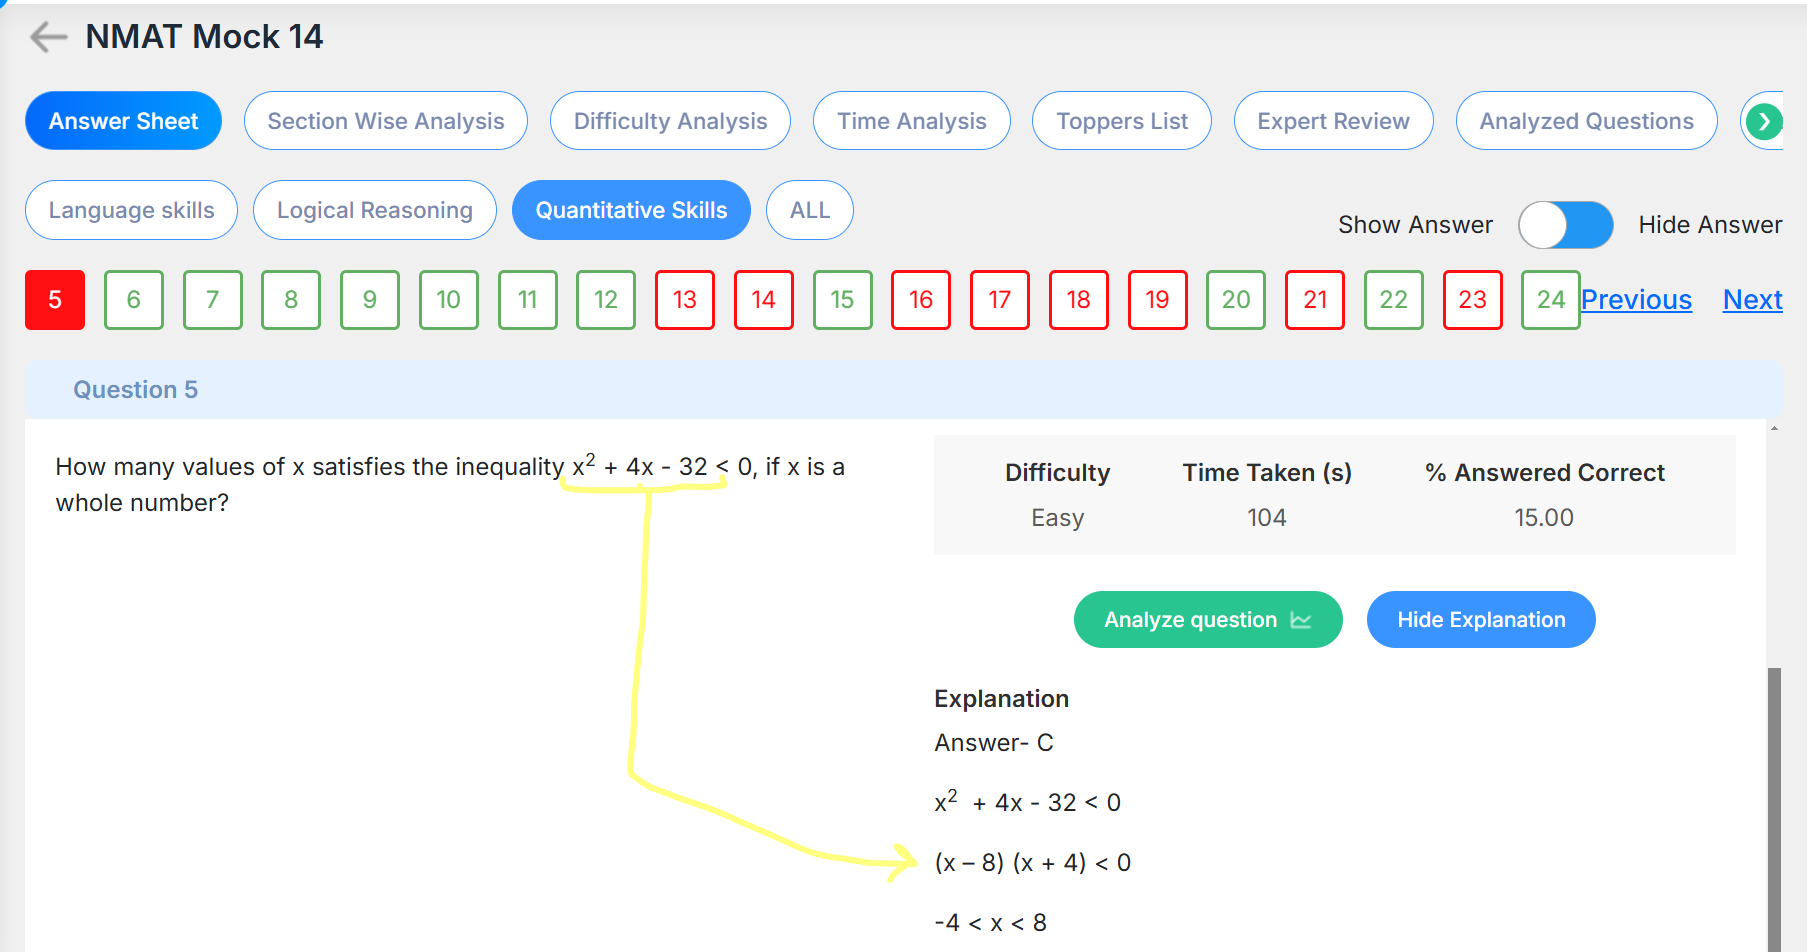
Task: Switch to the Time Analysis tab
Action: pyautogui.click(x=911, y=121)
